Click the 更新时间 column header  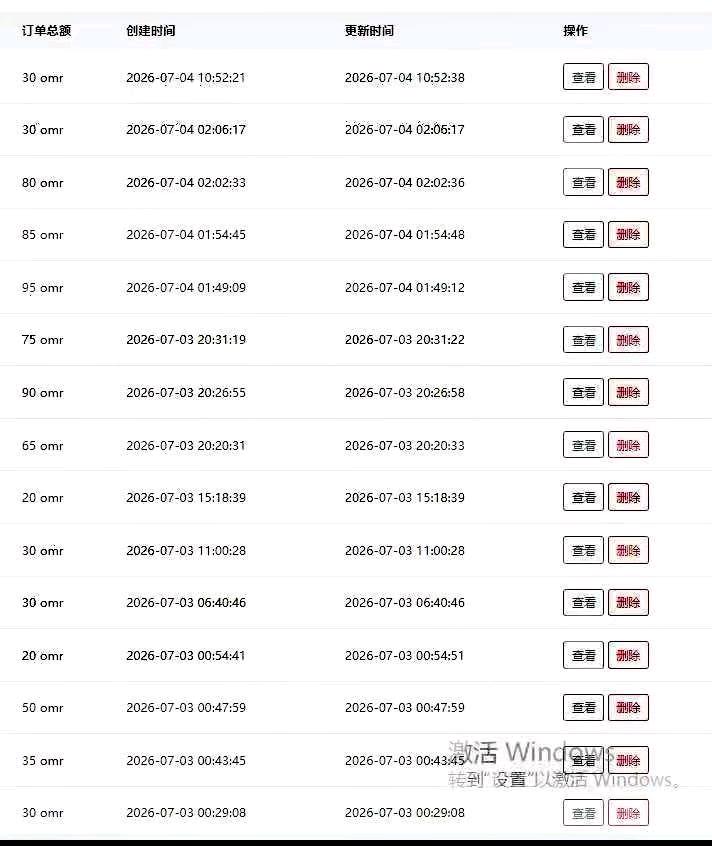tap(369, 31)
